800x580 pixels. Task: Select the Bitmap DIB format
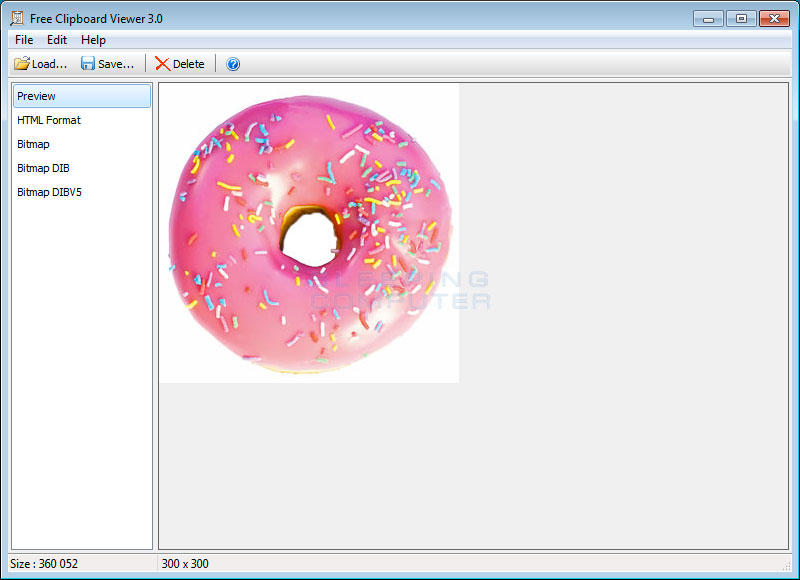click(x=43, y=168)
